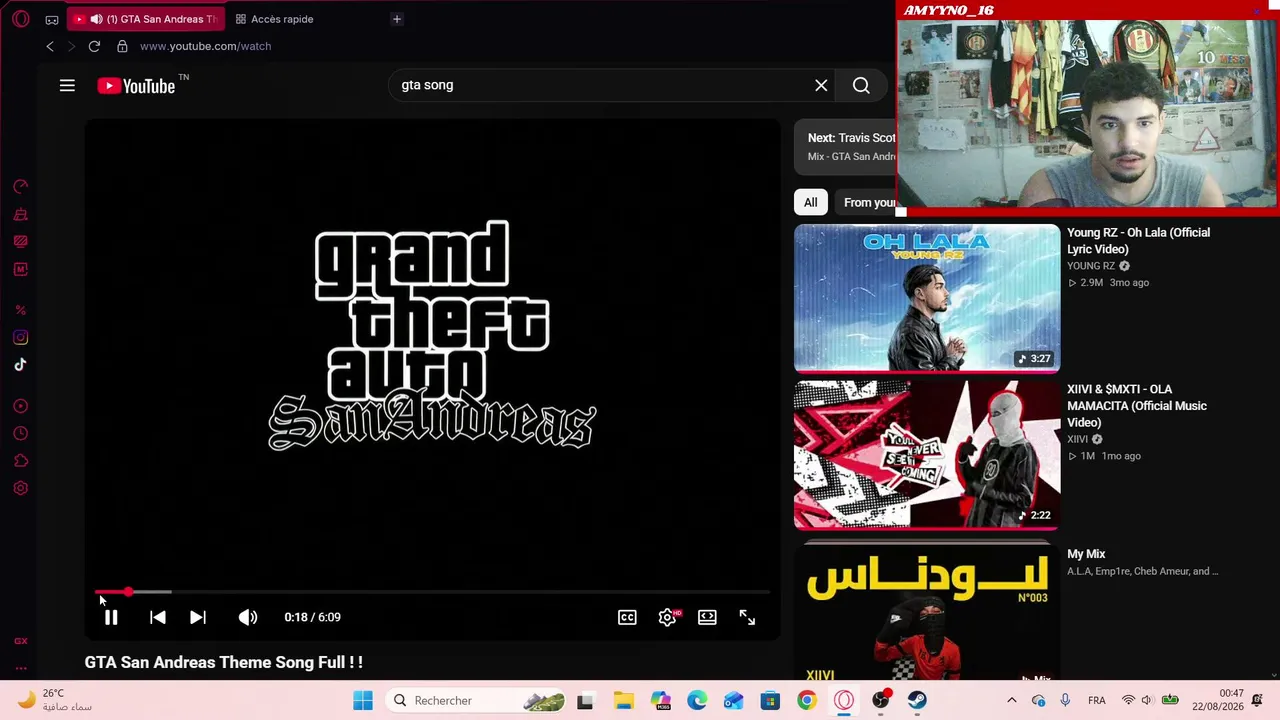
Task: Visit the YOUNG RZ channel name
Action: click(1091, 266)
